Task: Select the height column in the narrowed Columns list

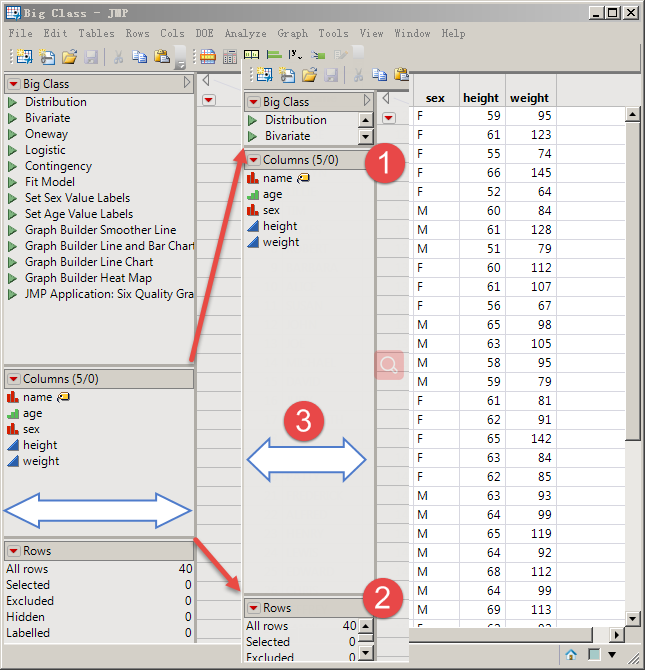Action: click(x=280, y=226)
